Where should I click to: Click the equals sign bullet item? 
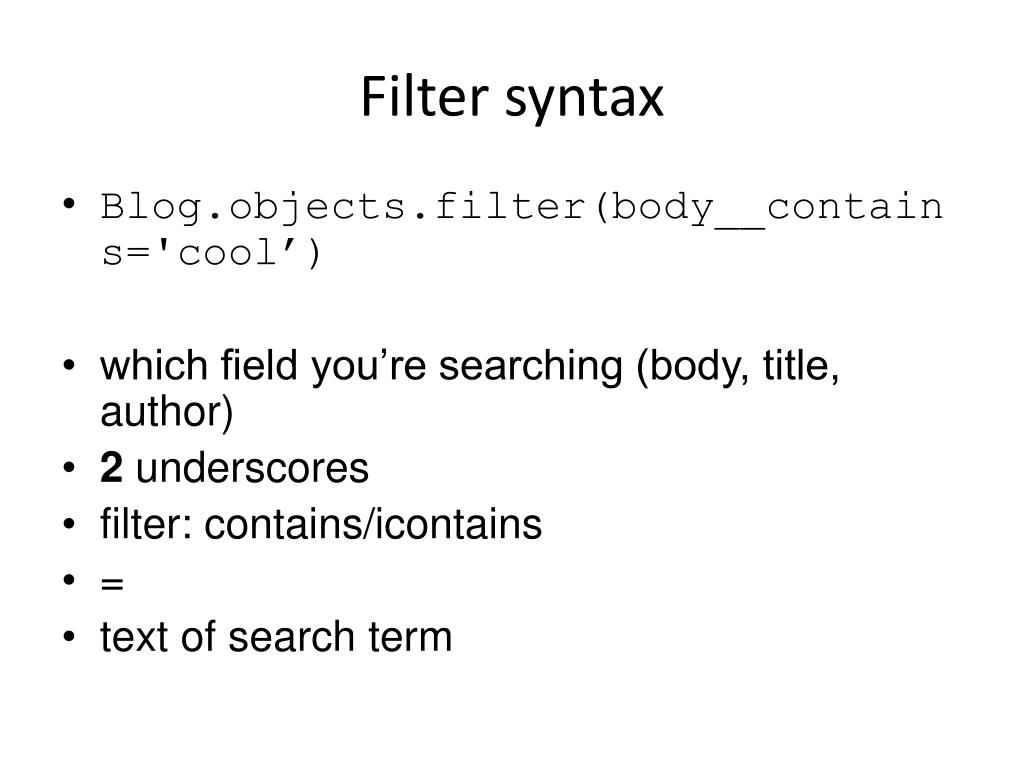pyautogui.click(x=112, y=583)
